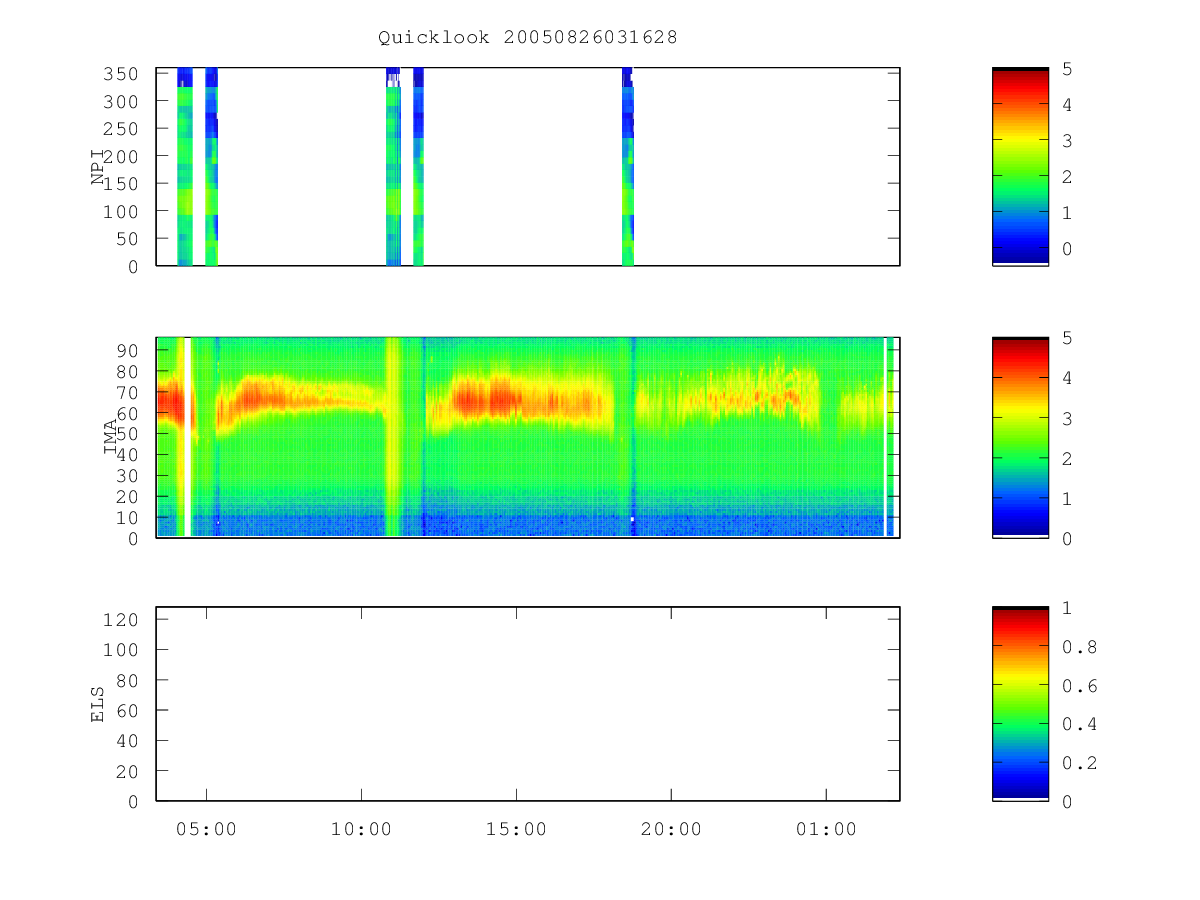Click the empty ELS plot area
This screenshot has width=1200, height=900.
pyautogui.click(x=528, y=704)
